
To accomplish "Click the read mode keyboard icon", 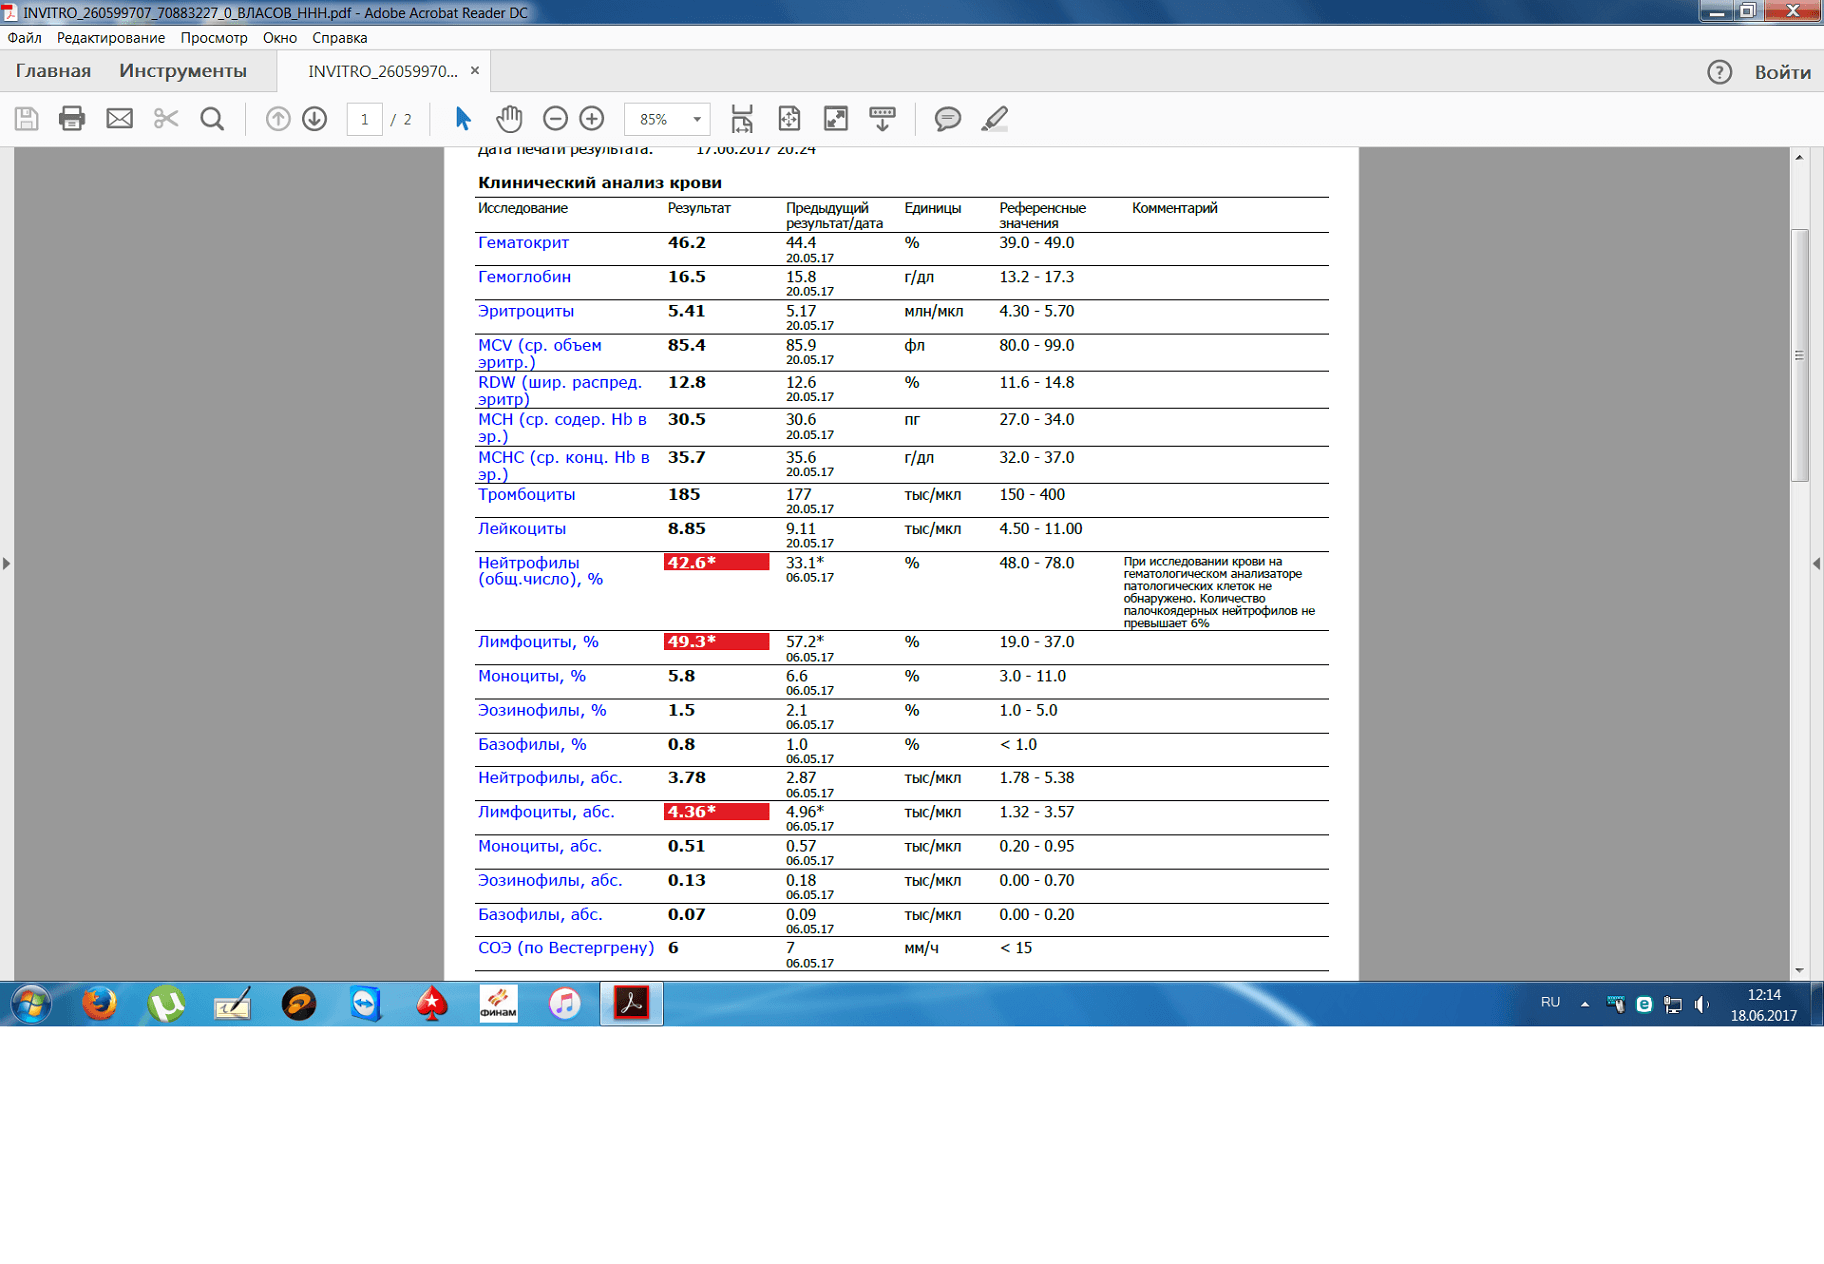I will [882, 119].
